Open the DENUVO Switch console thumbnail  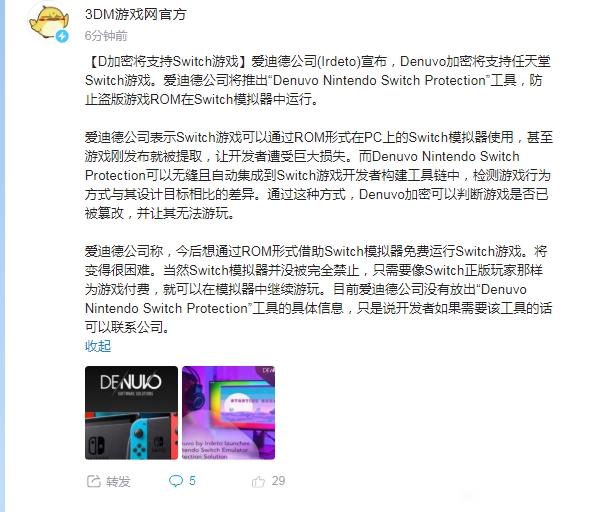point(131,413)
